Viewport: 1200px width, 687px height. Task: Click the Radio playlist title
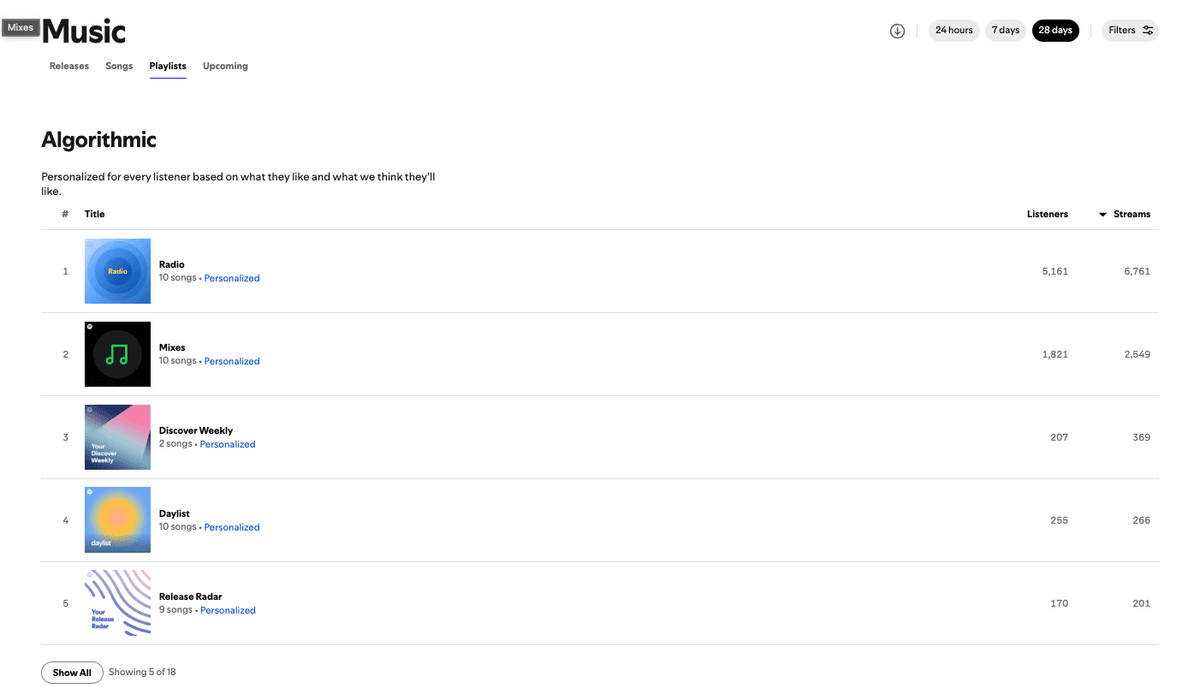coord(172,265)
